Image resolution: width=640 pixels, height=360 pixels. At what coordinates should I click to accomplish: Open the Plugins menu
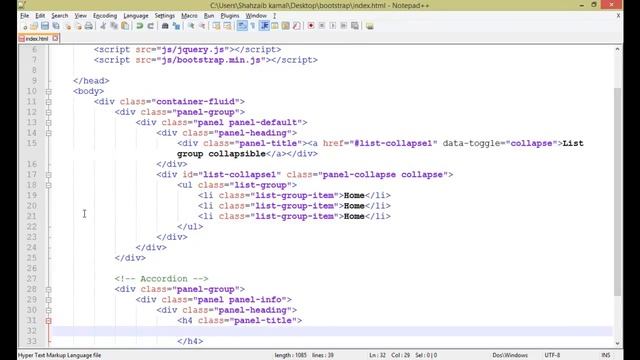coord(230,16)
